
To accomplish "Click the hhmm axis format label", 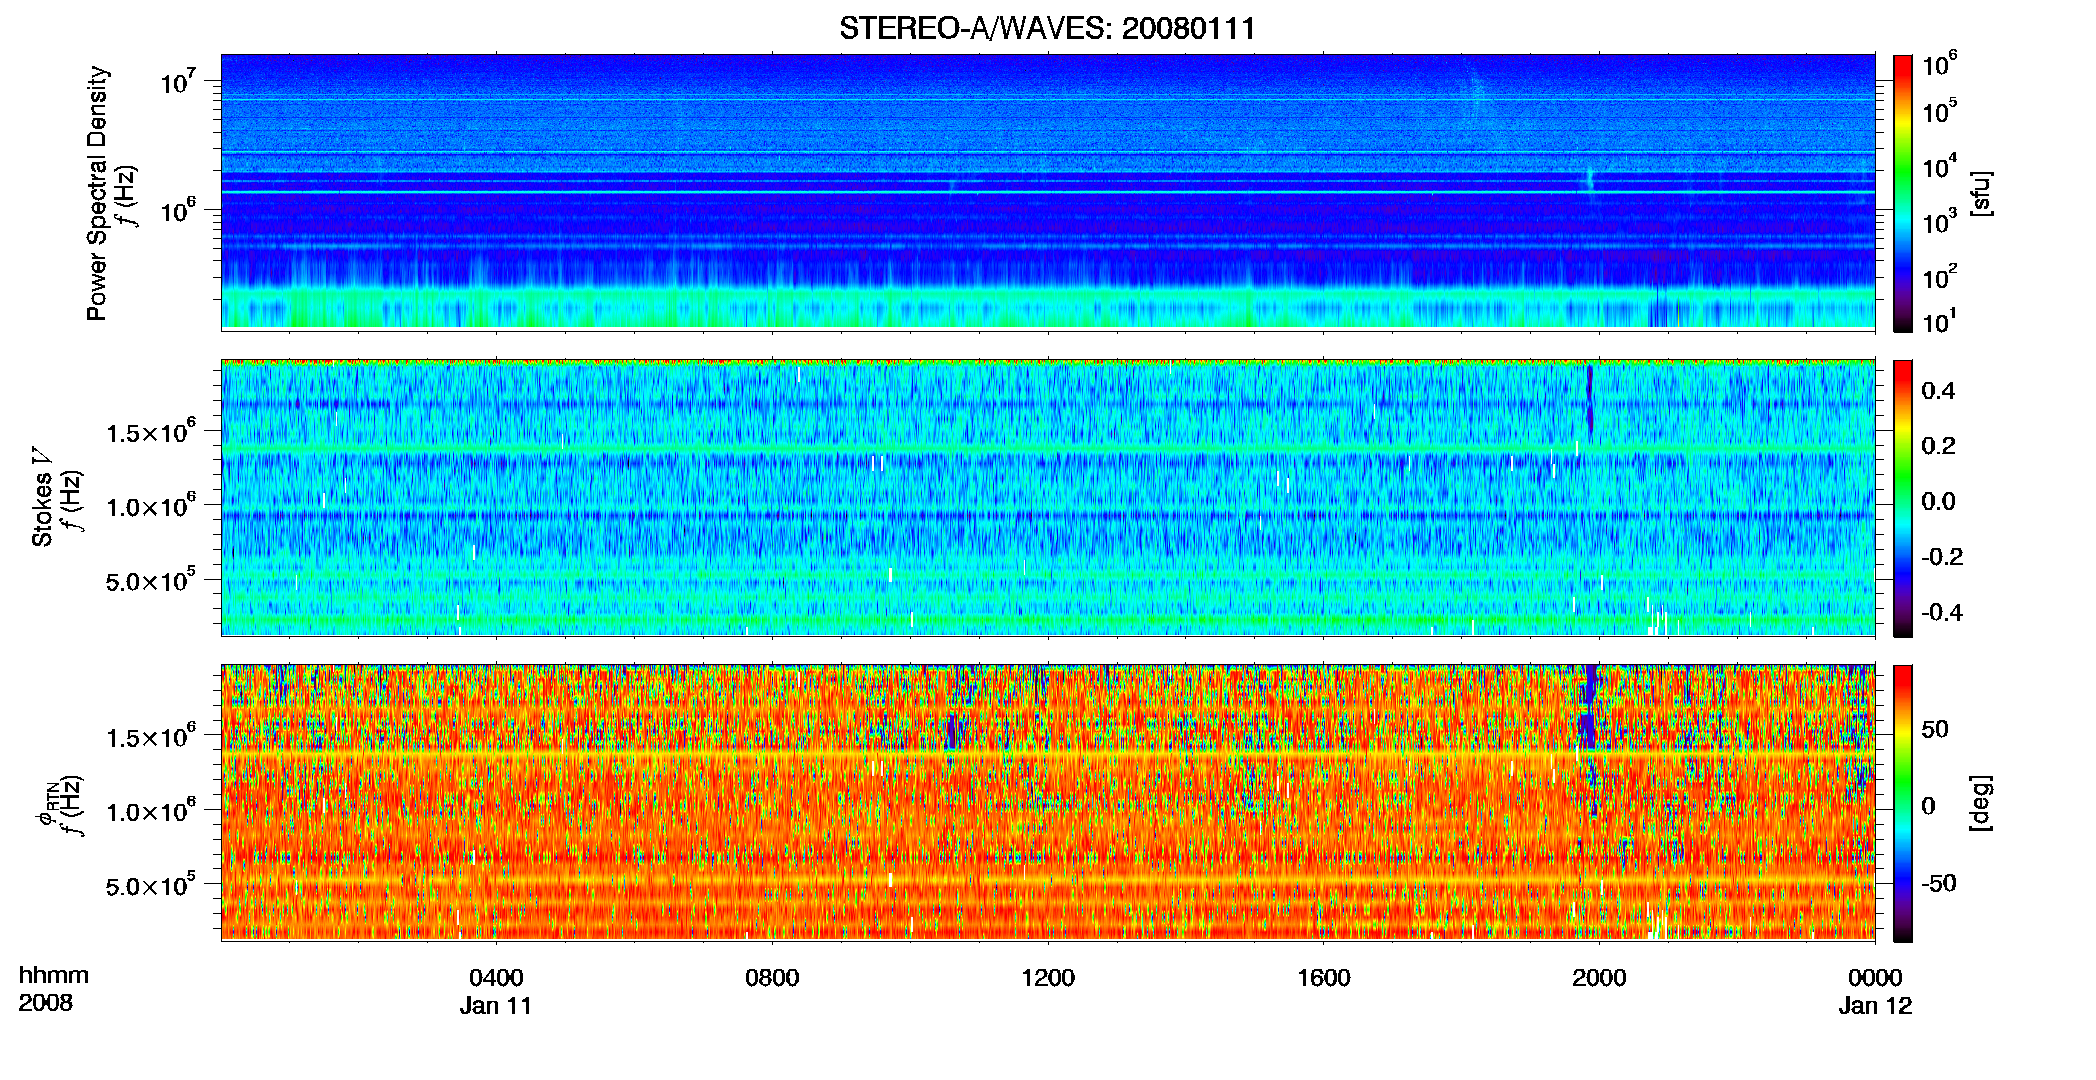I will click(54, 976).
